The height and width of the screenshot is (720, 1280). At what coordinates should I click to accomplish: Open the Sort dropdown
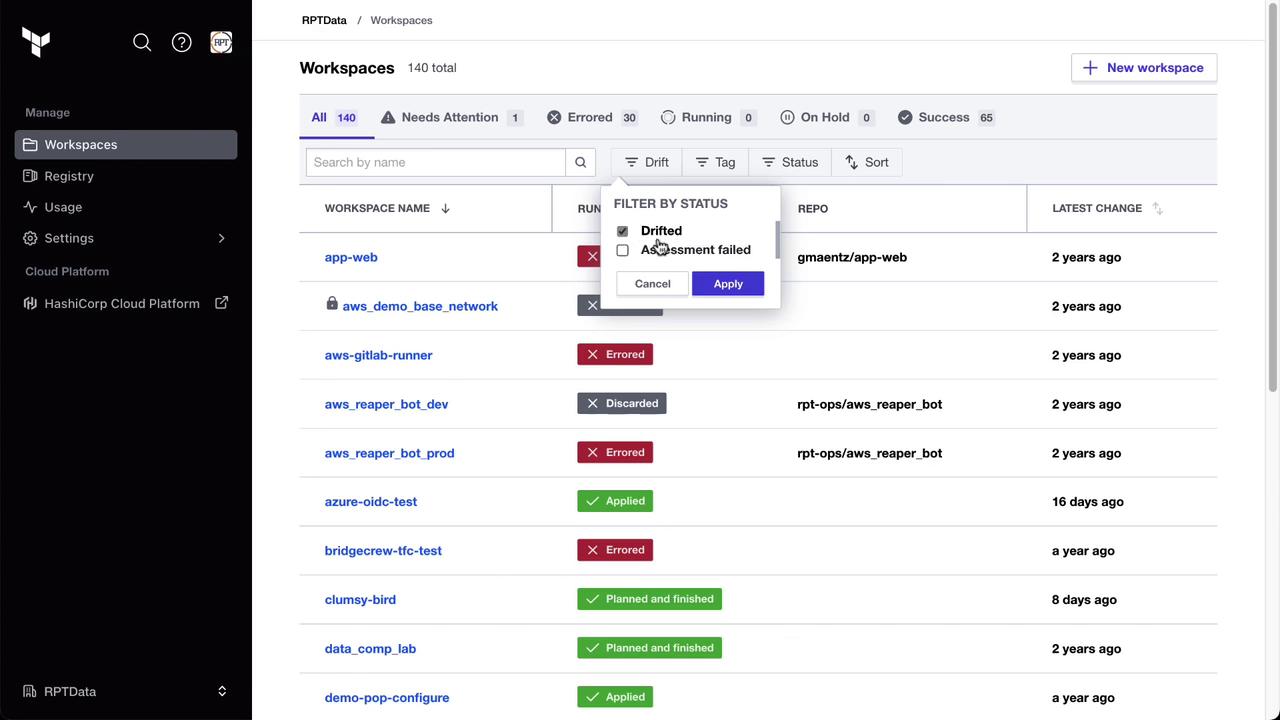(866, 162)
